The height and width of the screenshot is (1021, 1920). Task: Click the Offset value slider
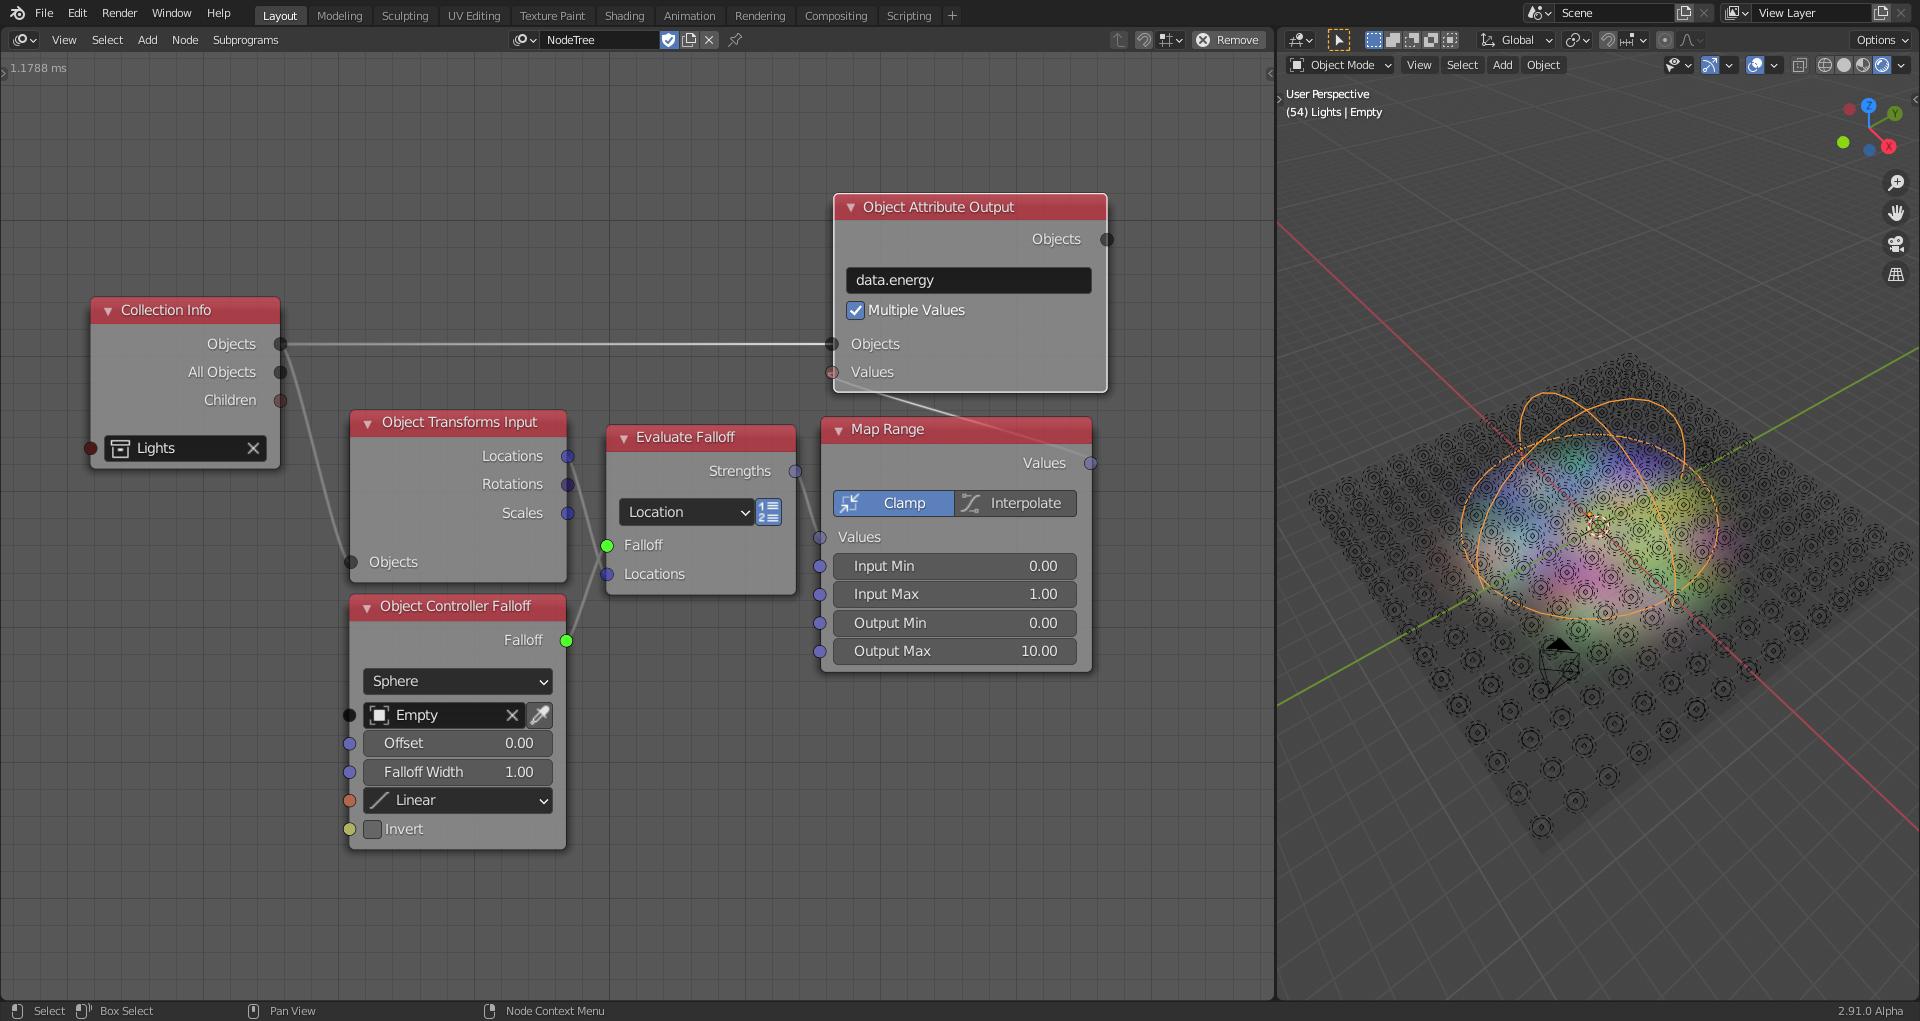(457, 743)
